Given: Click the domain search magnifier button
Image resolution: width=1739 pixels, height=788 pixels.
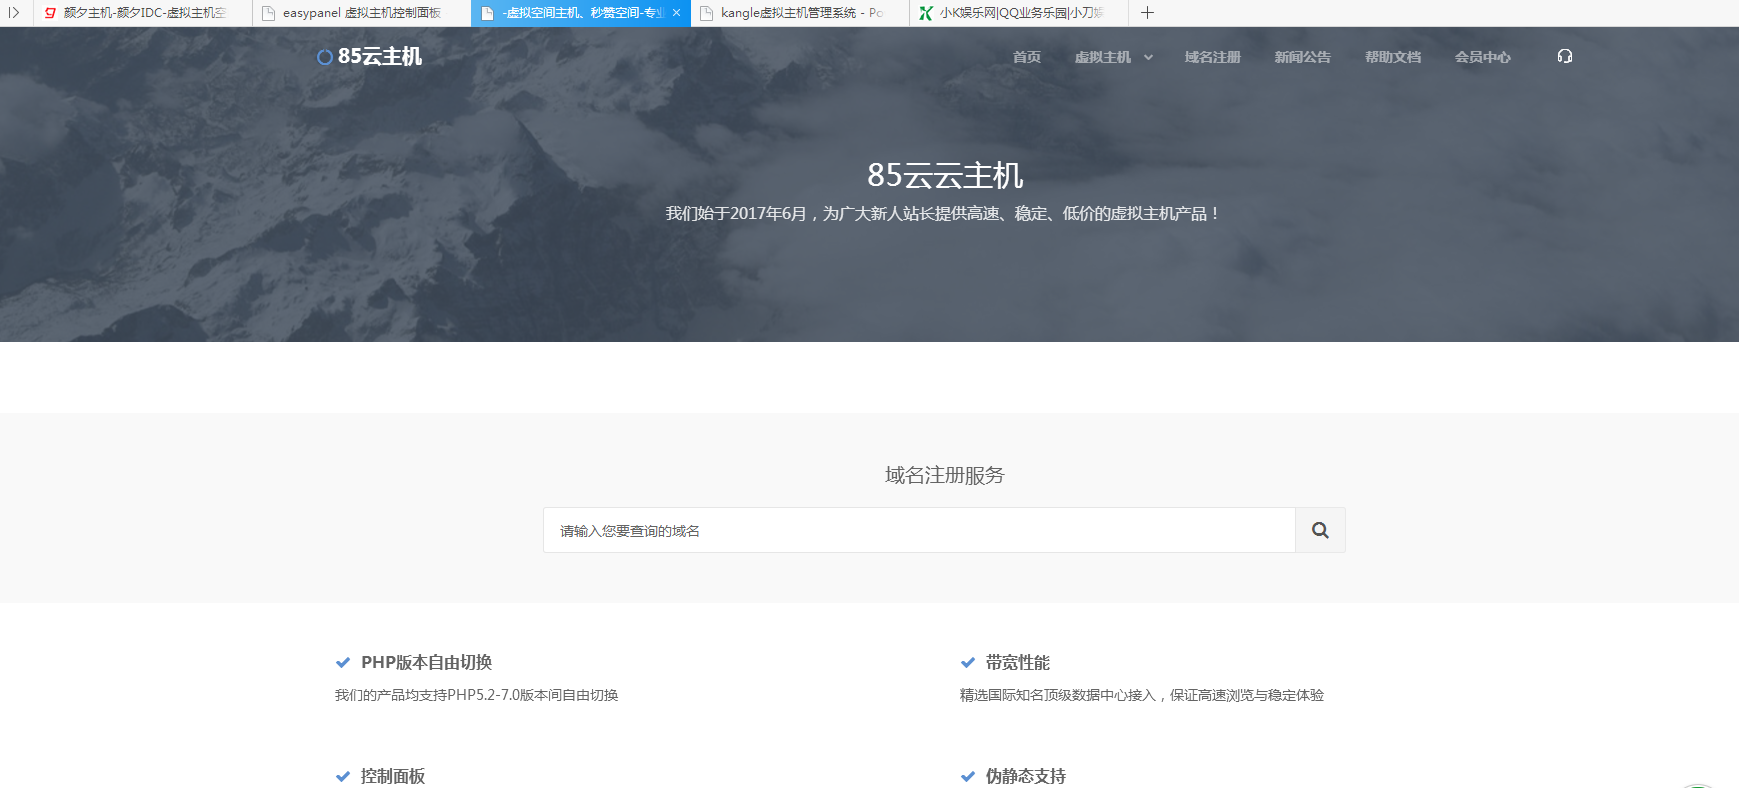Looking at the screenshot, I should pyautogui.click(x=1320, y=530).
